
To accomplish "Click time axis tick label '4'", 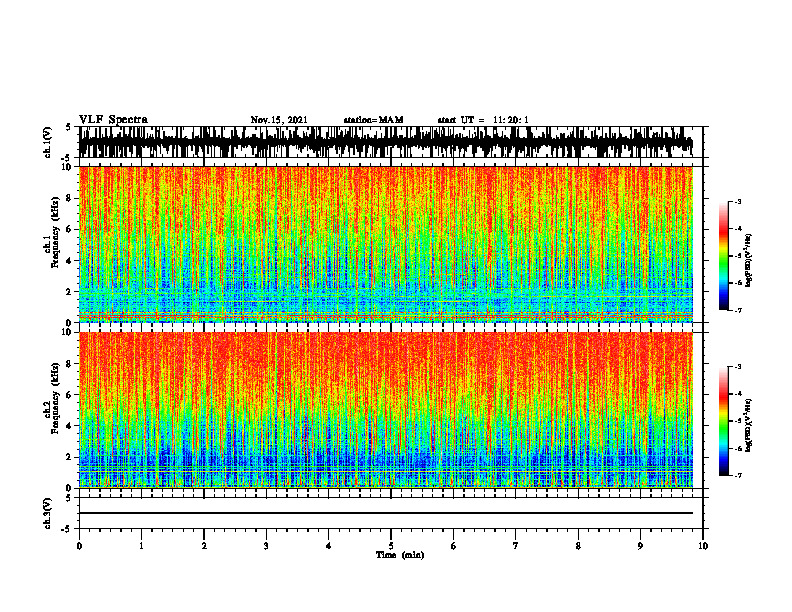I will [x=329, y=546].
